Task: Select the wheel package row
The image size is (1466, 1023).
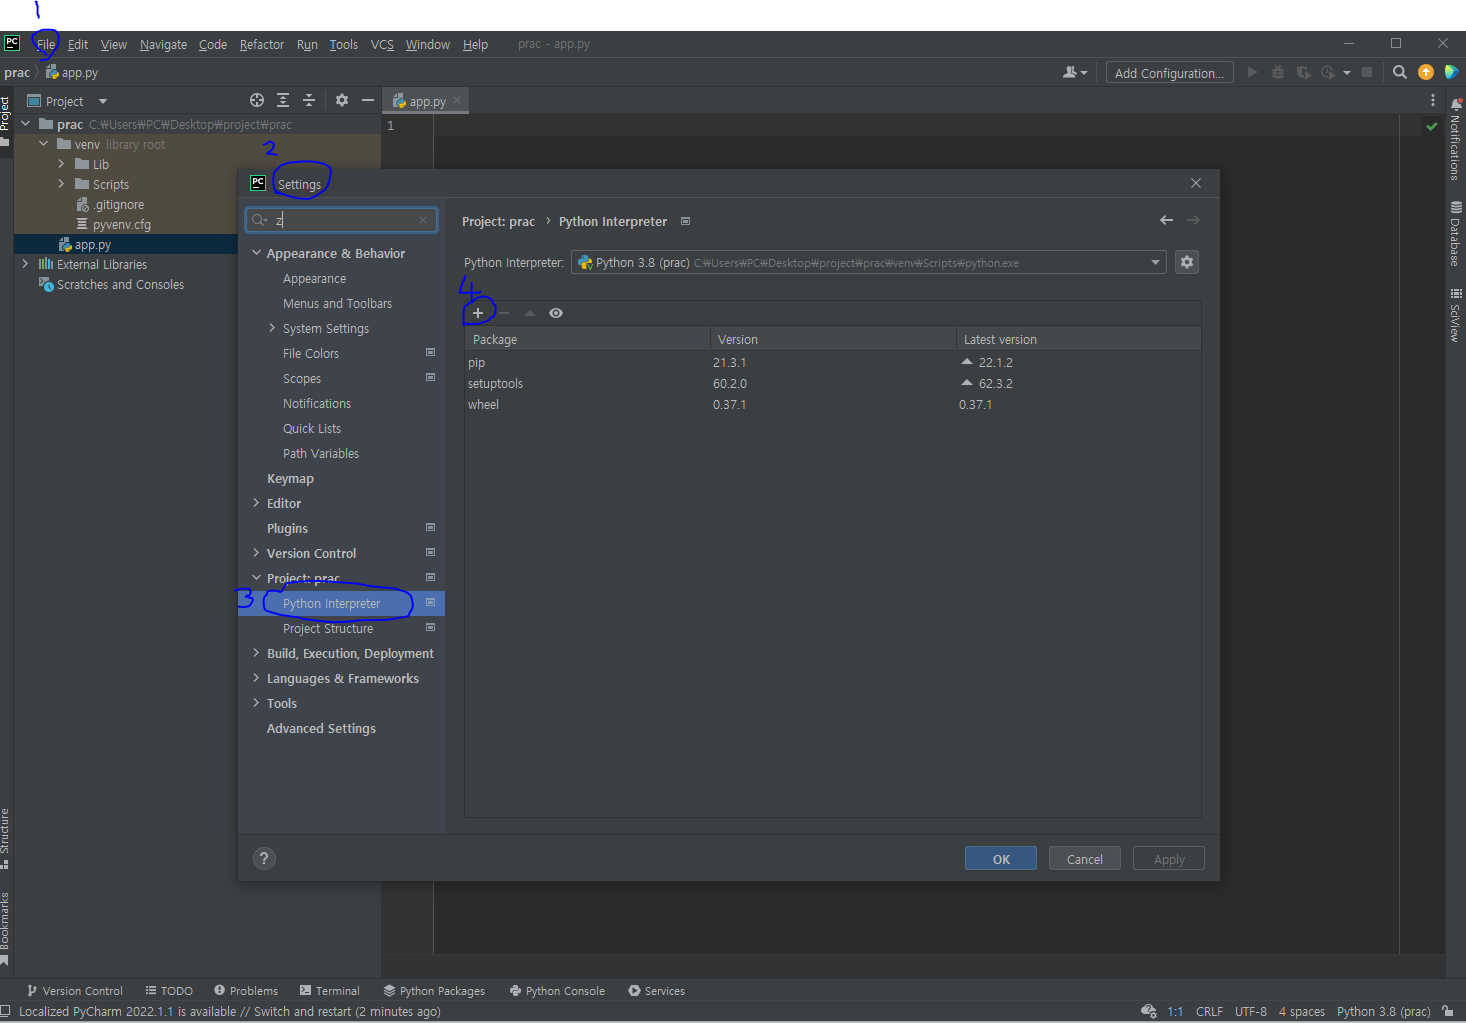Action: 833,404
